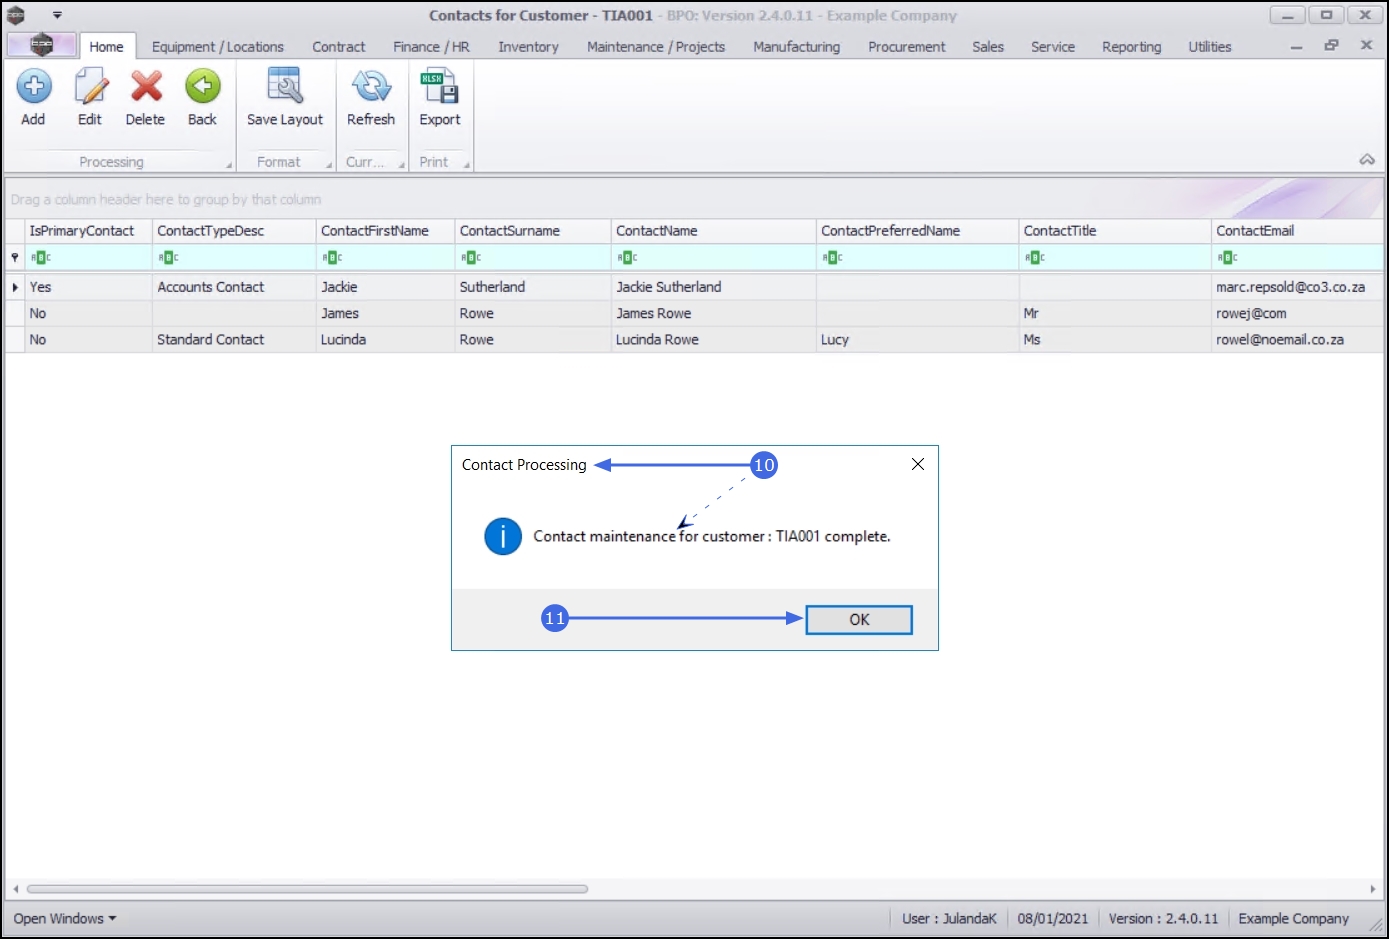Export contacts using XLSX Export icon
Viewport: 1389px width, 939px height.
coord(440,87)
